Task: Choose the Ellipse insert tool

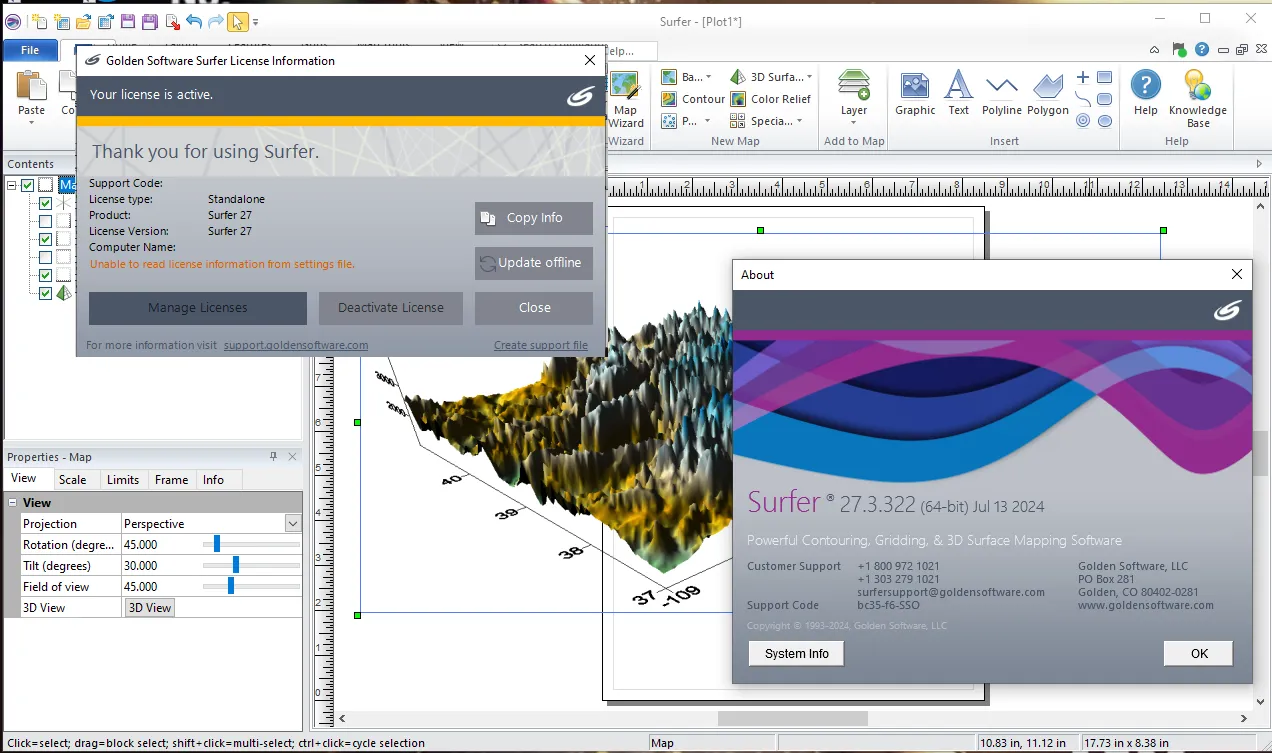Action: [x=1105, y=121]
